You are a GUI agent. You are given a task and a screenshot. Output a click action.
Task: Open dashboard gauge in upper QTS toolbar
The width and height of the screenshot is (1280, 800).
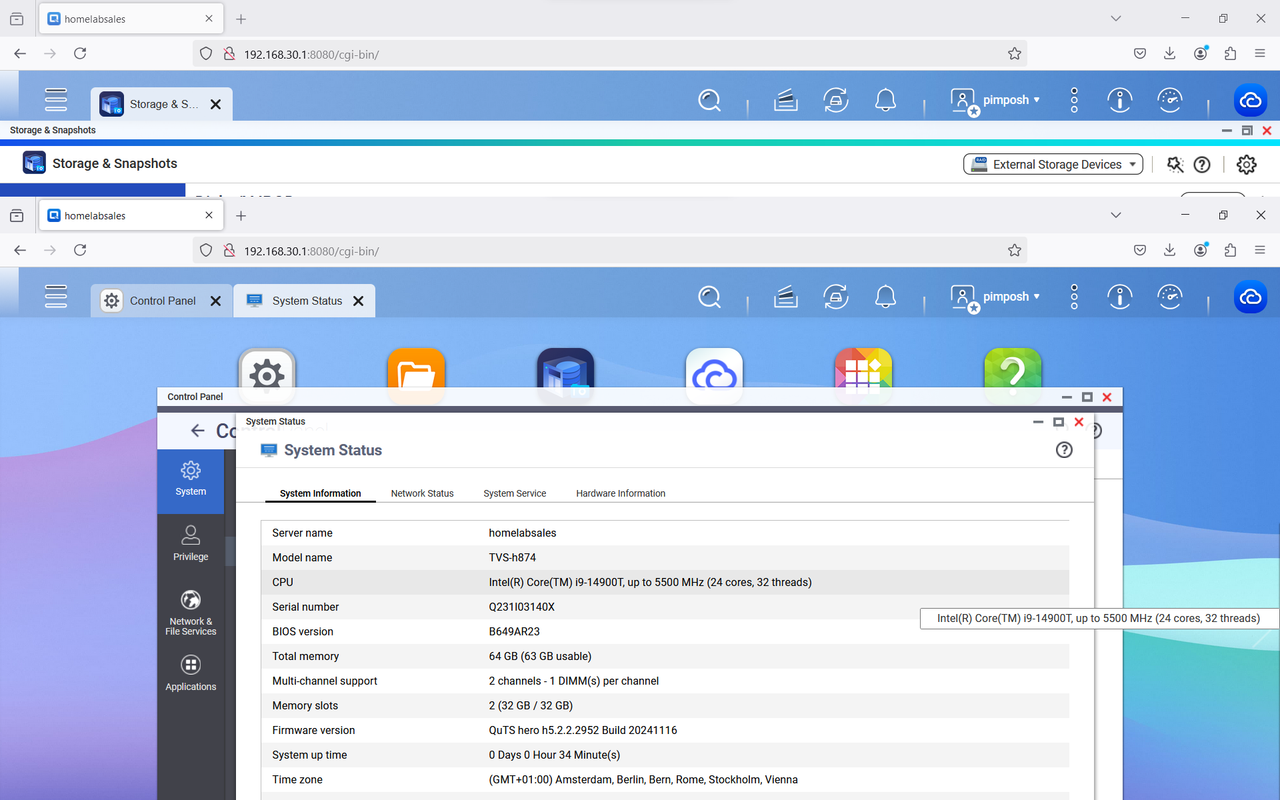click(1169, 100)
